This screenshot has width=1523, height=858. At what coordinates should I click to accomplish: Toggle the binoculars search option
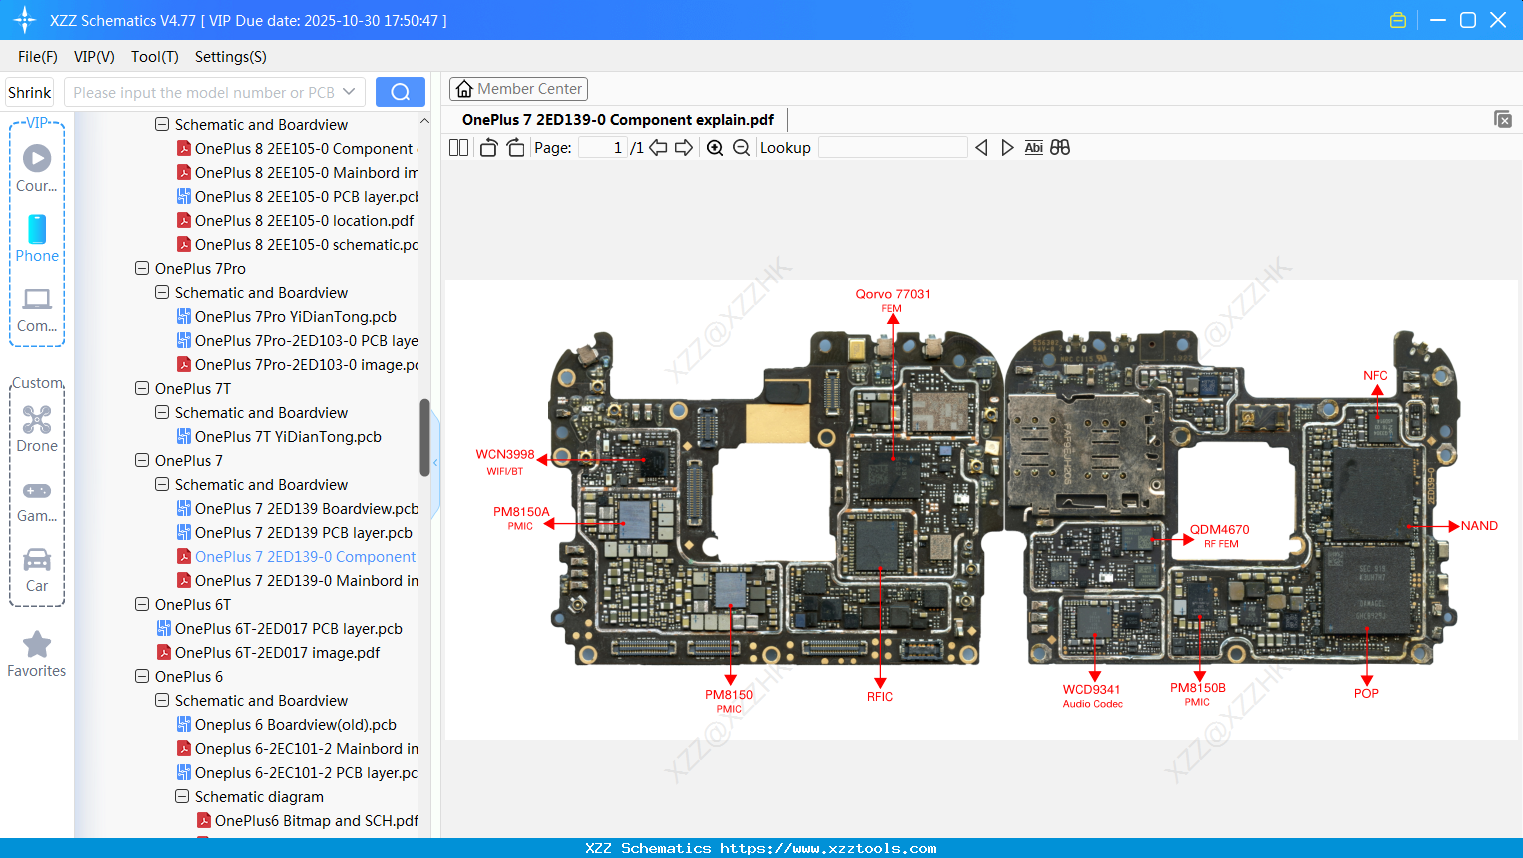tap(1060, 147)
